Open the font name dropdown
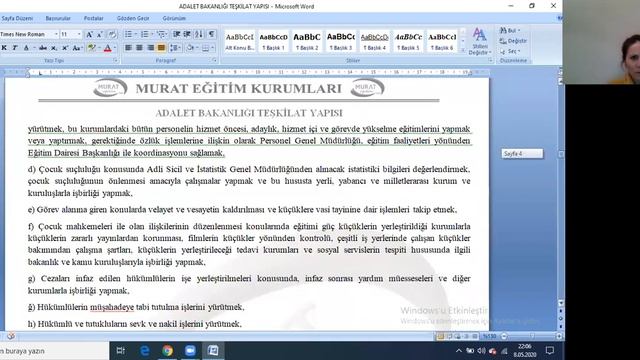The width and height of the screenshot is (640, 360). [56, 35]
